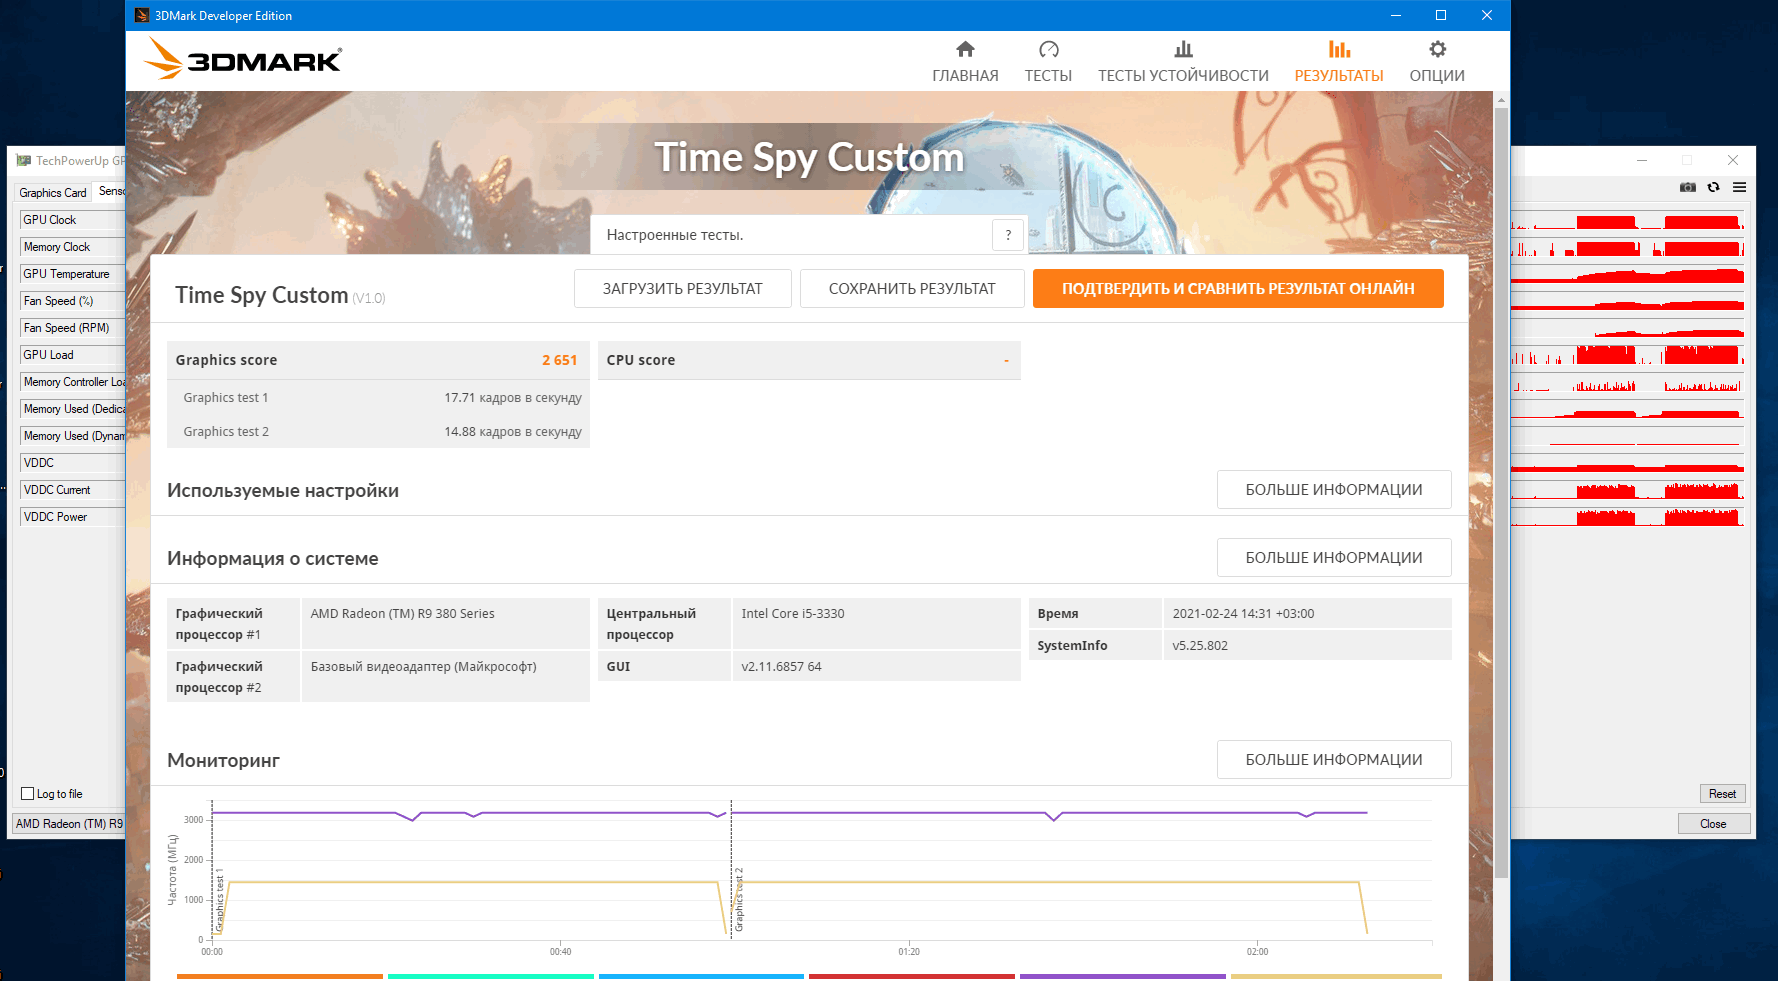Click the yellow legend color bar

tap(1336, 976)
